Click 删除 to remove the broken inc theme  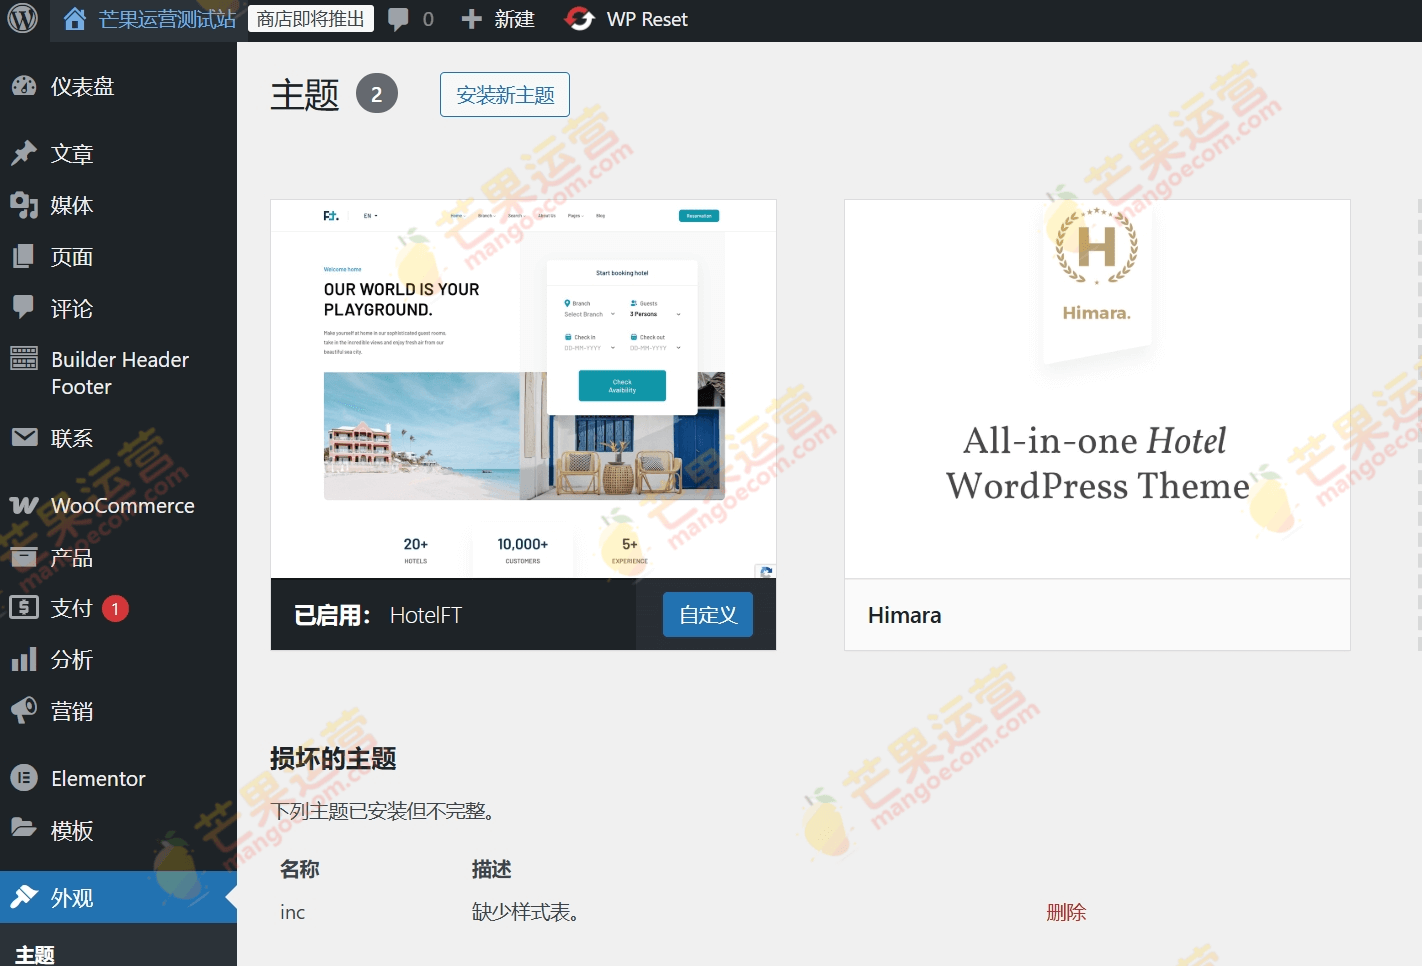(x=1066, y=912)
